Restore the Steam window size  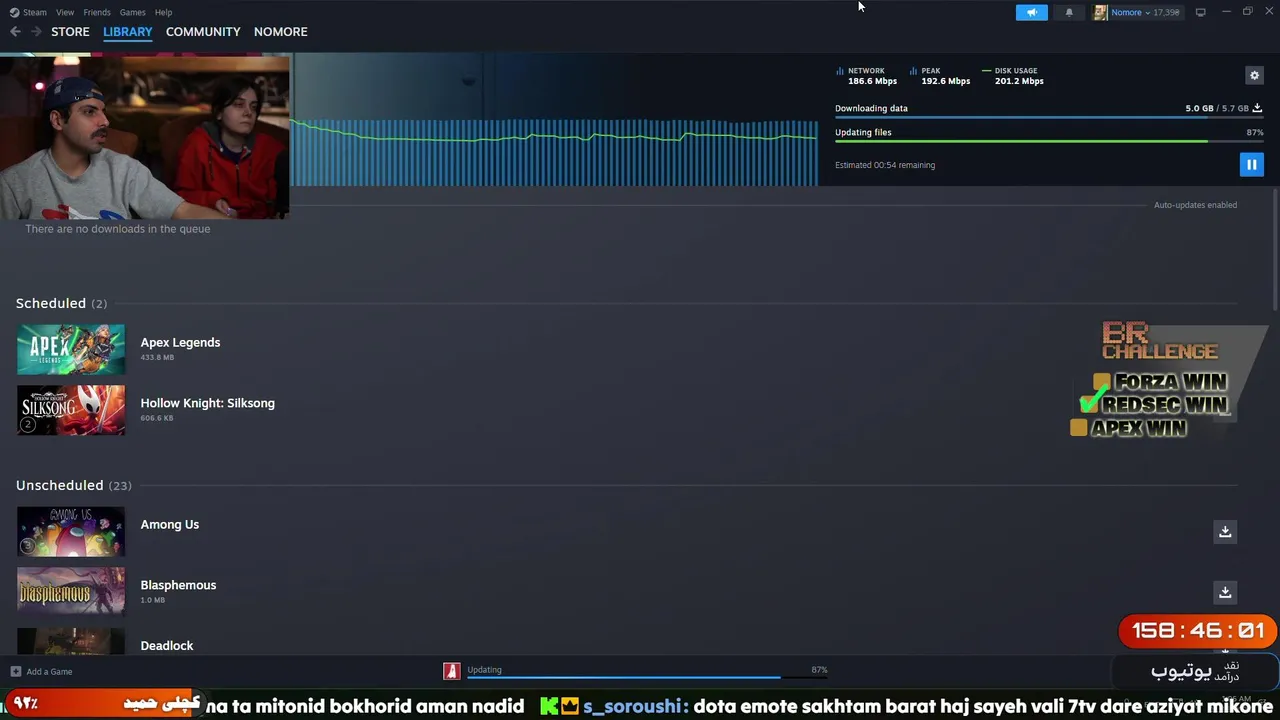click(x=1247, y=12)
